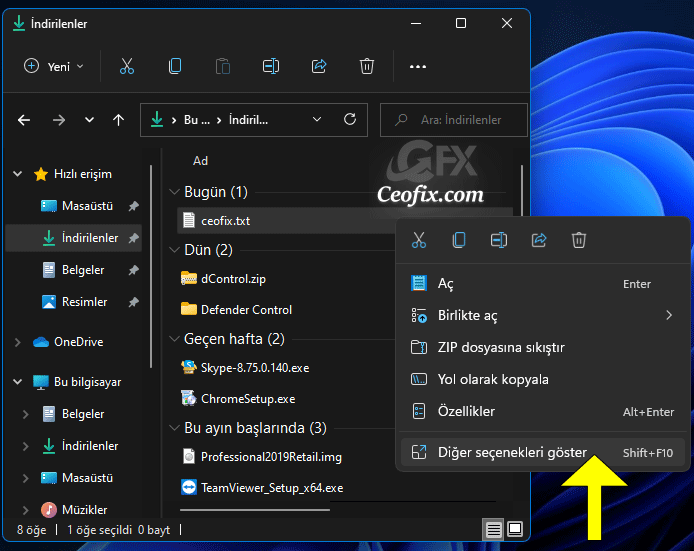Viewport: 694px width, 551px height.
Task: Refresh the İndirilenler folder view
Action: [x=350, y=119]
